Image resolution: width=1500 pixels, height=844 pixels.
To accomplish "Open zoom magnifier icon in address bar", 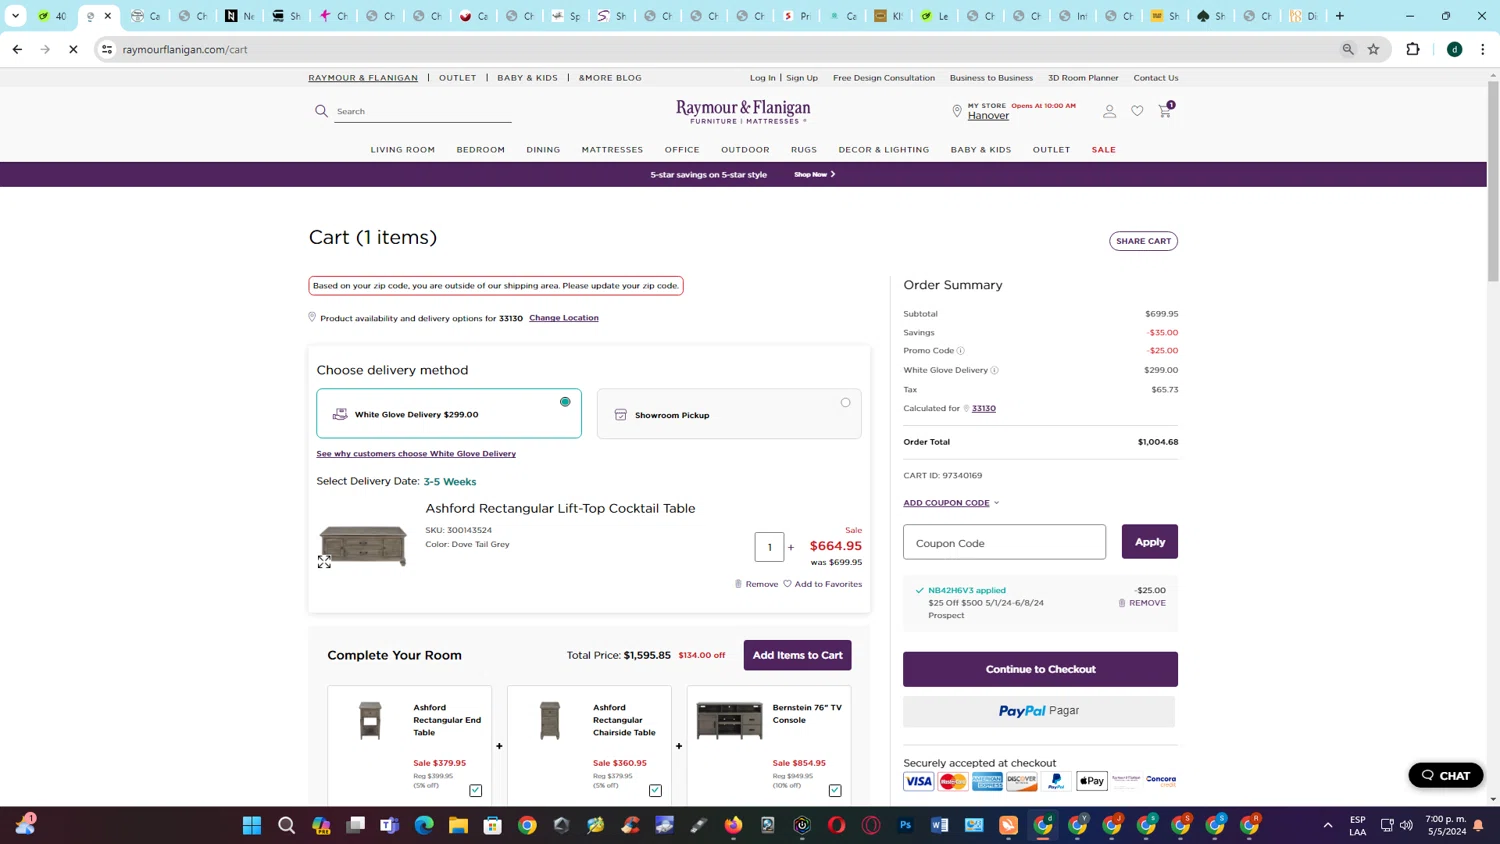I will click(1348, 49).
